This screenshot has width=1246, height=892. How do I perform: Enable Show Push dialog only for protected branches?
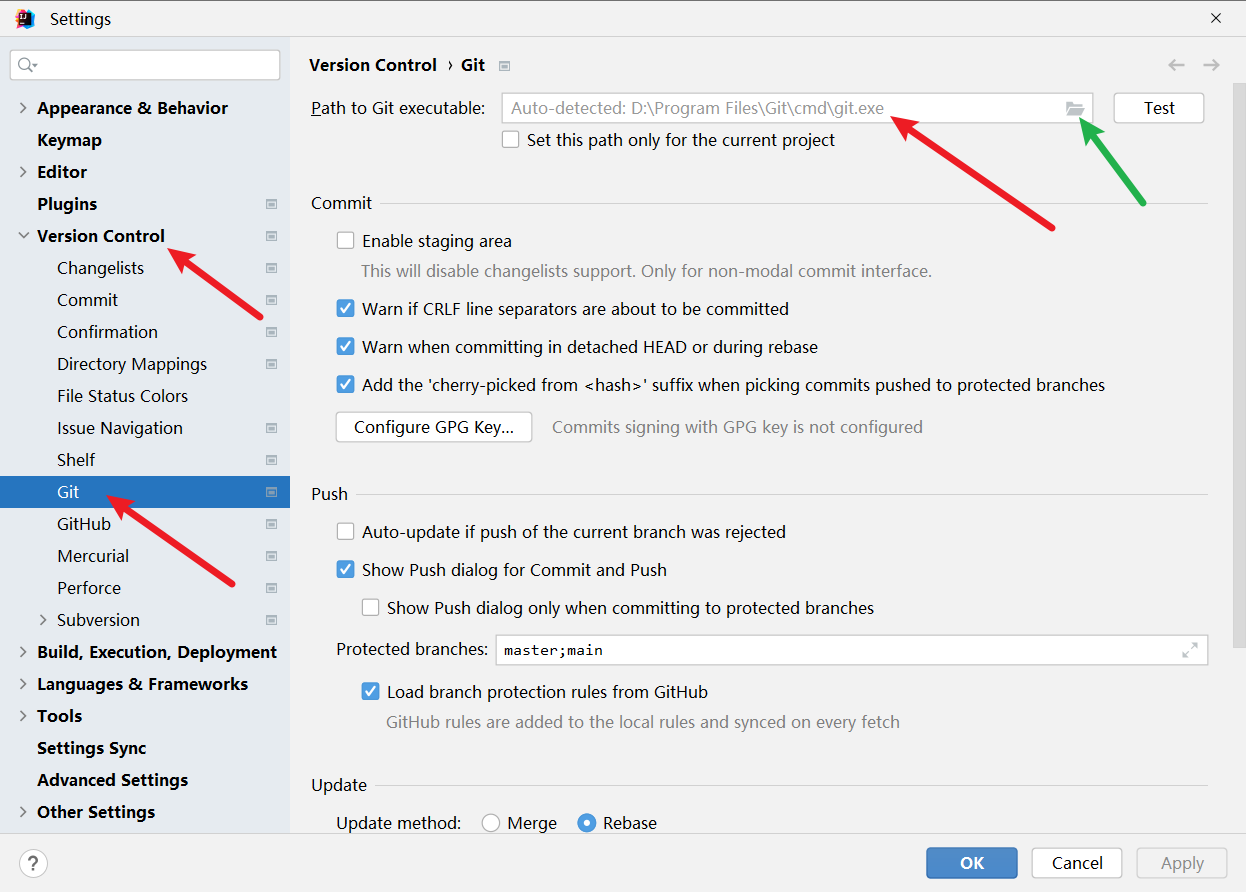[x=370, y=608]
